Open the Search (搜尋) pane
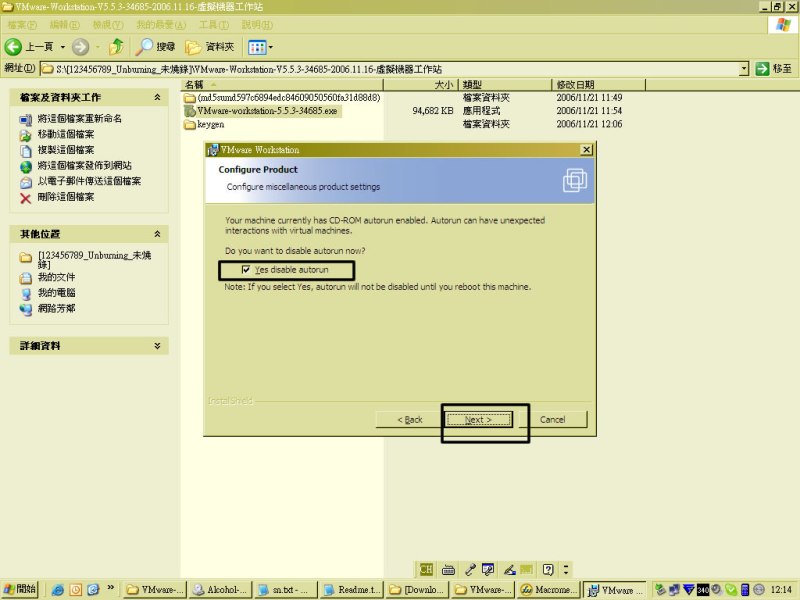This screenshot has height=600, width=800. (156, 47)
